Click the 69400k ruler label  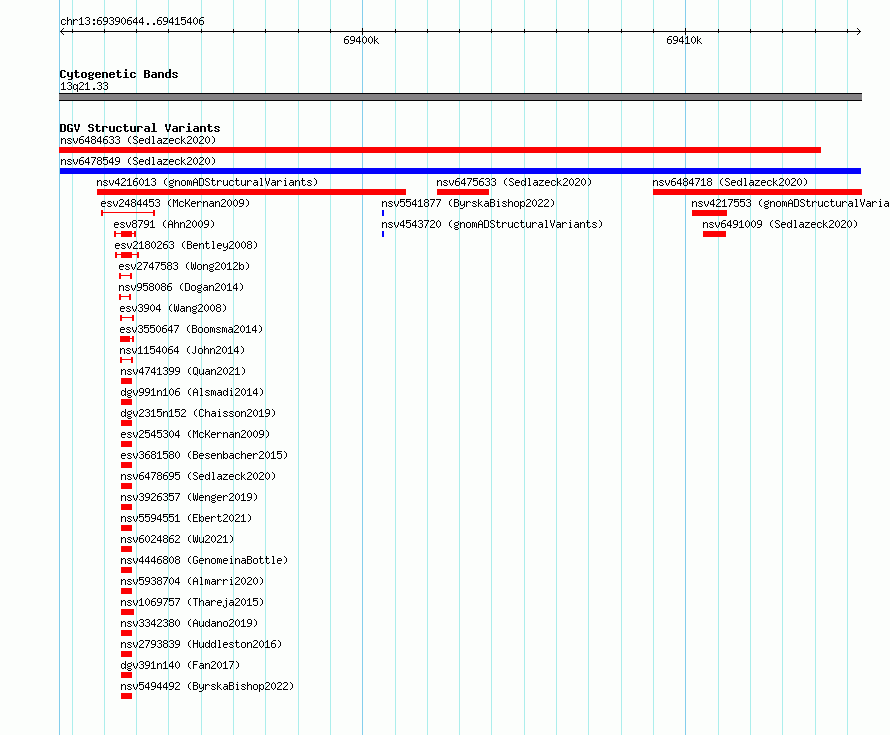click(361, 40)
